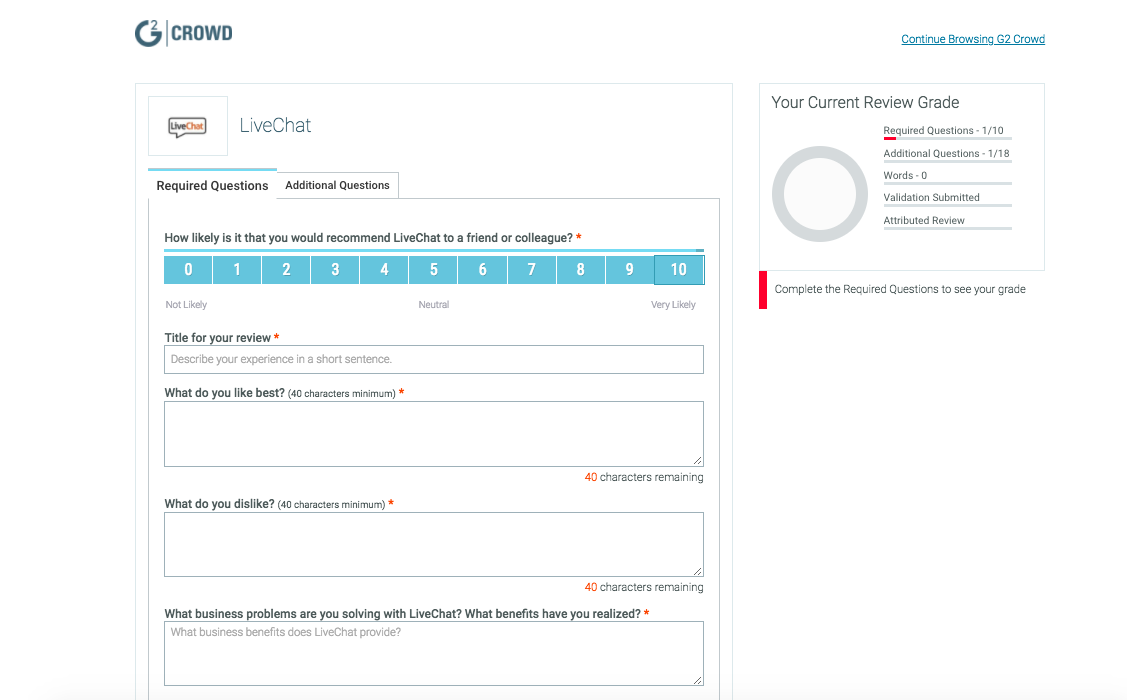Click the How likely to recommend question
The height and width of the screenshot is (700, 1127).
pyautogui.click(x=372, y=238)
